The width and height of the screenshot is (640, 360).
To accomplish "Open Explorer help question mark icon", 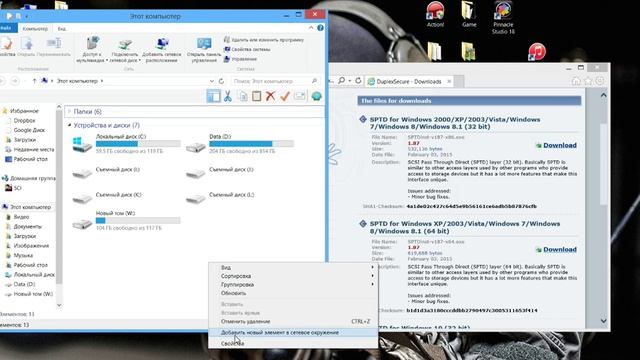I will [320, 28].
